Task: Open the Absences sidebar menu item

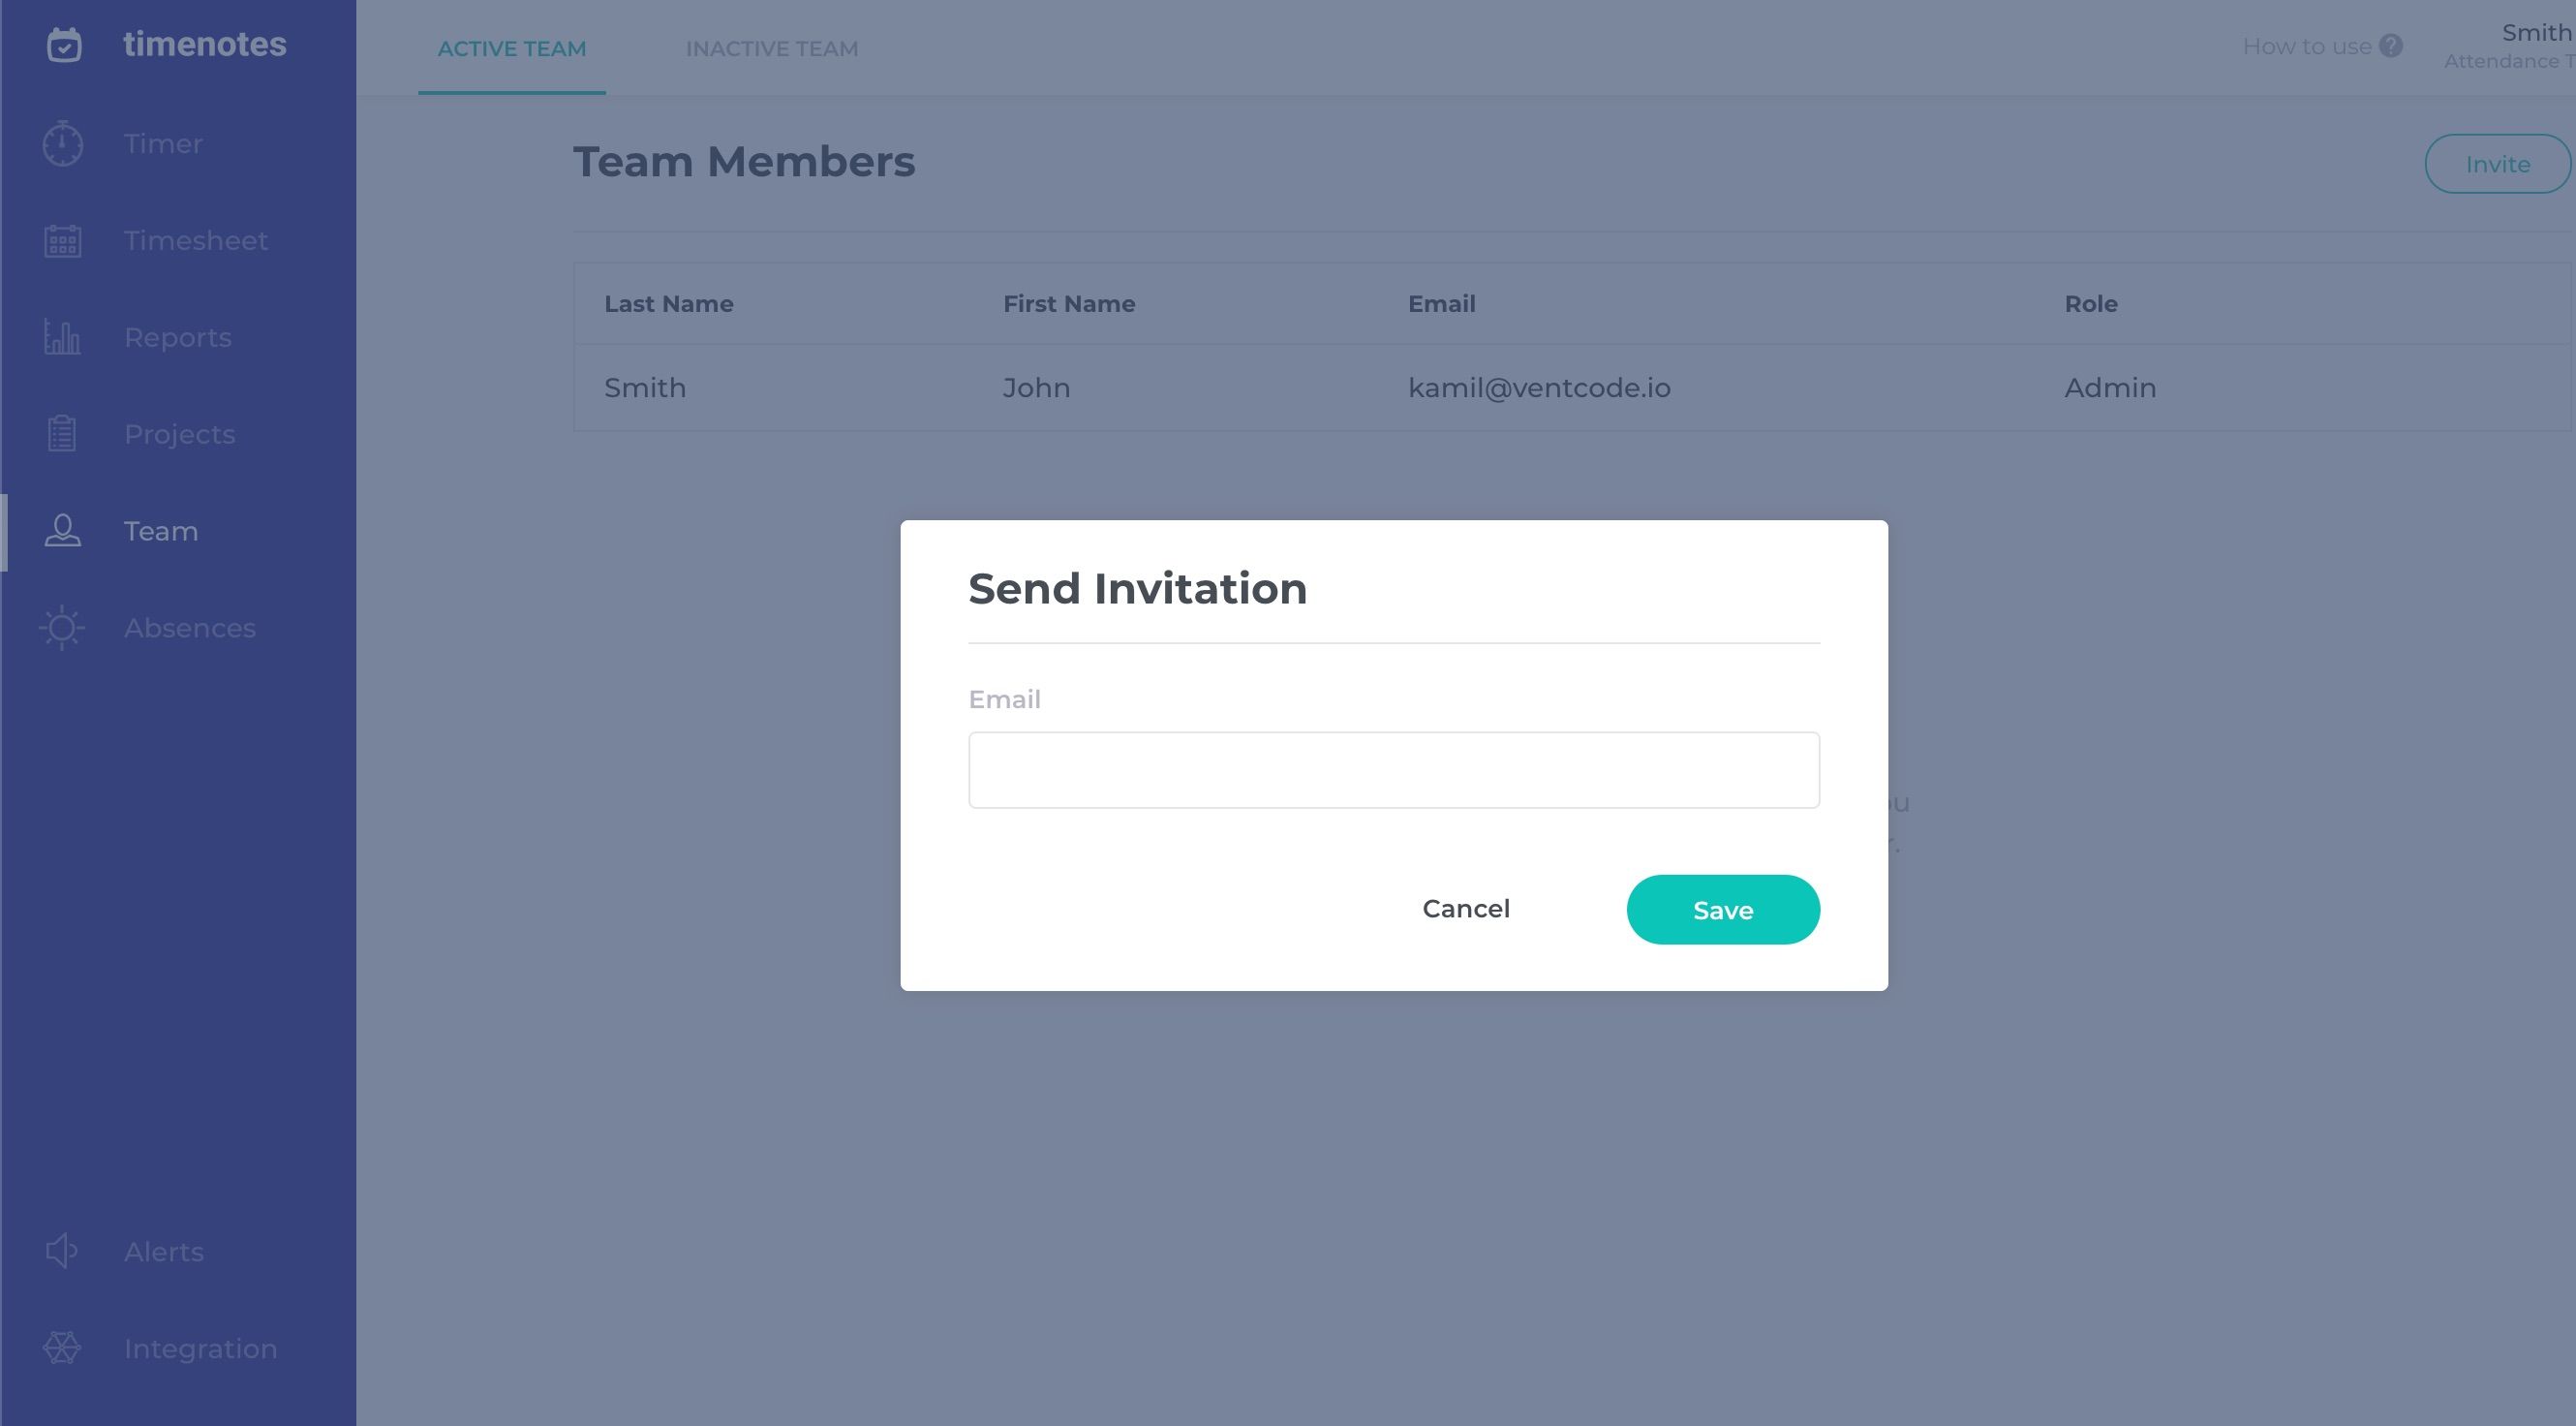Action: [189, 628]
